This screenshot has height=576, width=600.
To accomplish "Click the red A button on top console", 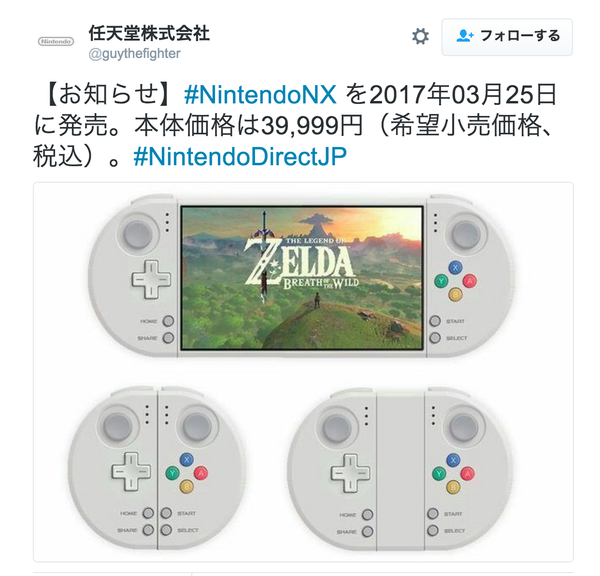I will coord(470,281).
